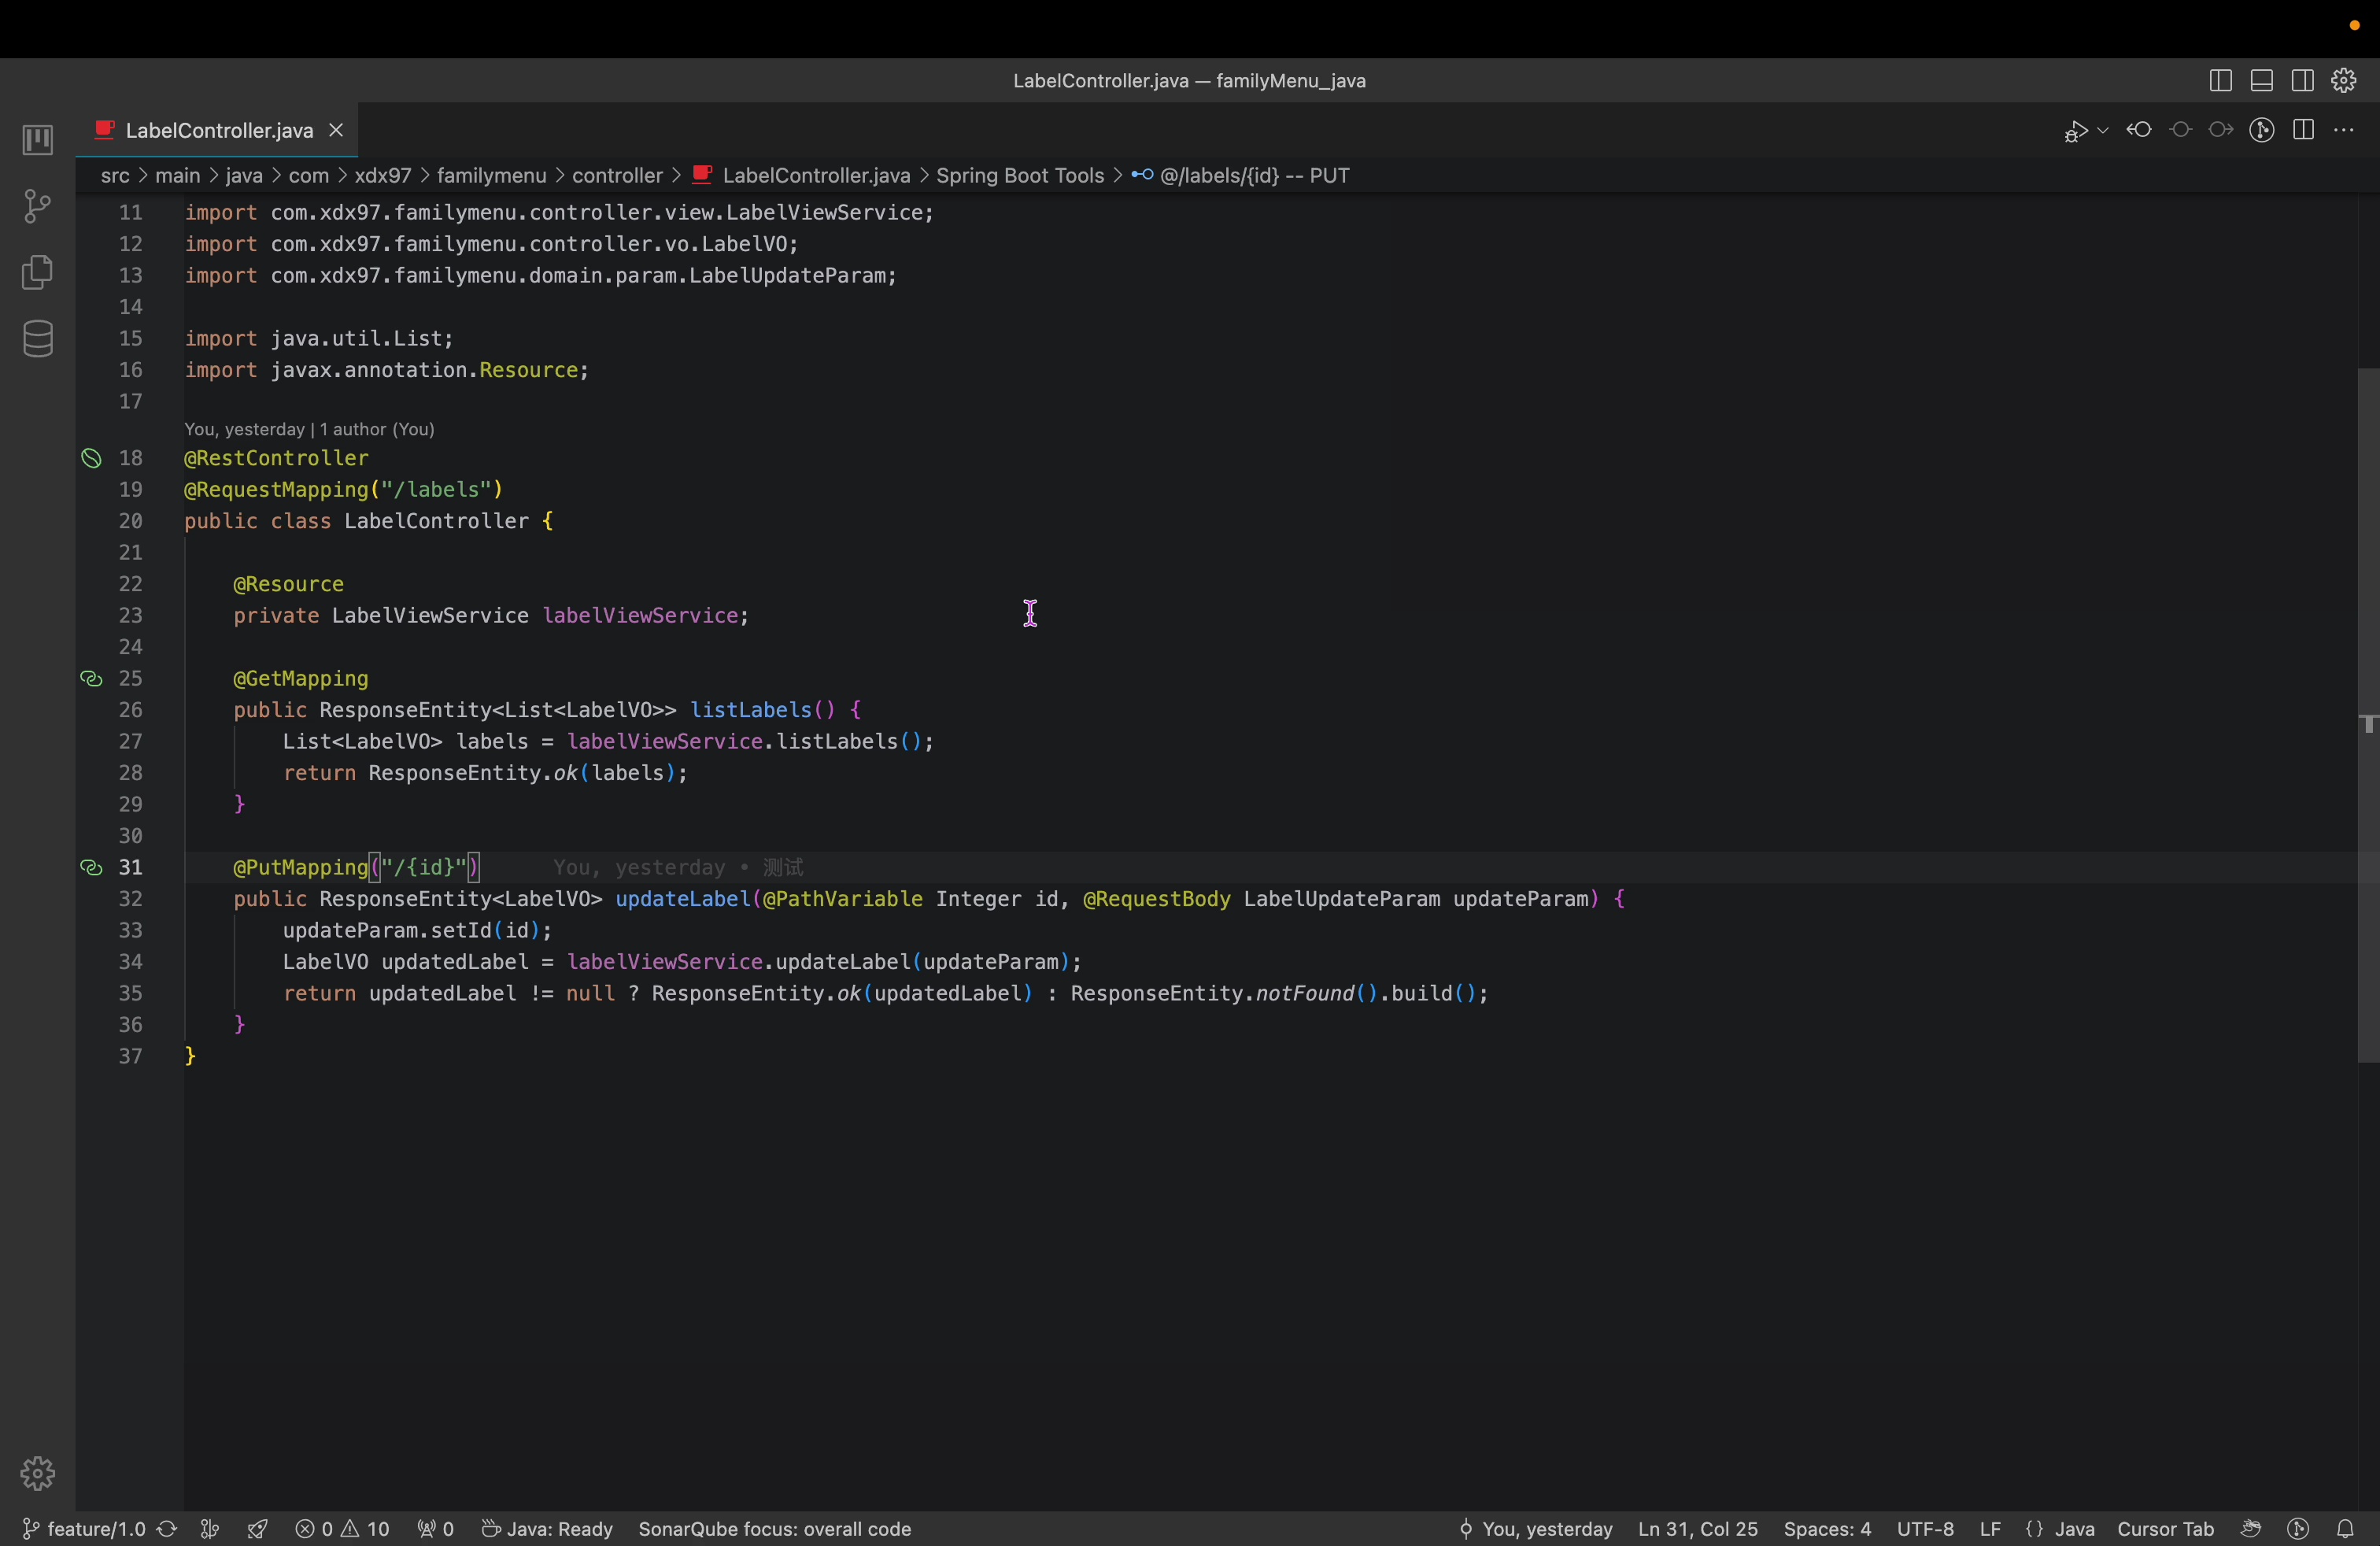Viewport: 2380px width, 1546px height.
Task: Click the Manage gear in activity bar
Action: pyautogui.click(x=37, y=1473)
